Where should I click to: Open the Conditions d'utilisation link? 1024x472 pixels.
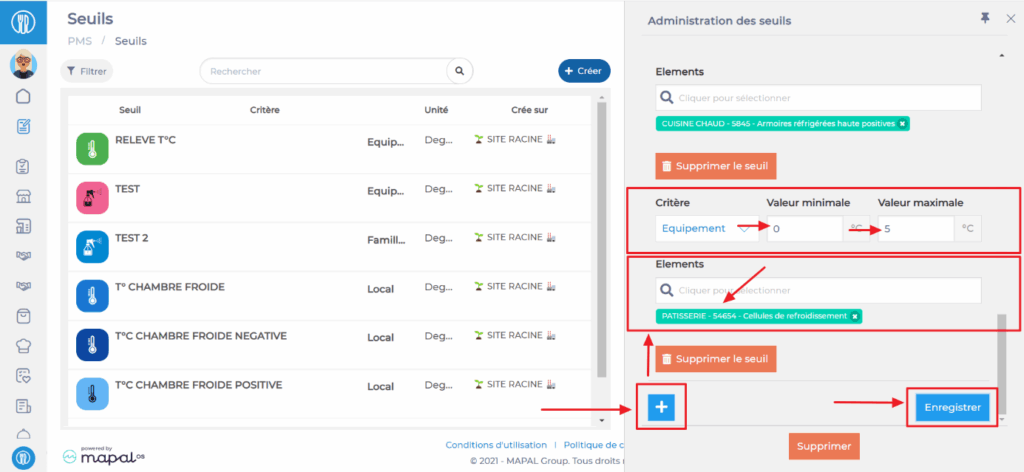pyautogui.click(x=496, y=445)
